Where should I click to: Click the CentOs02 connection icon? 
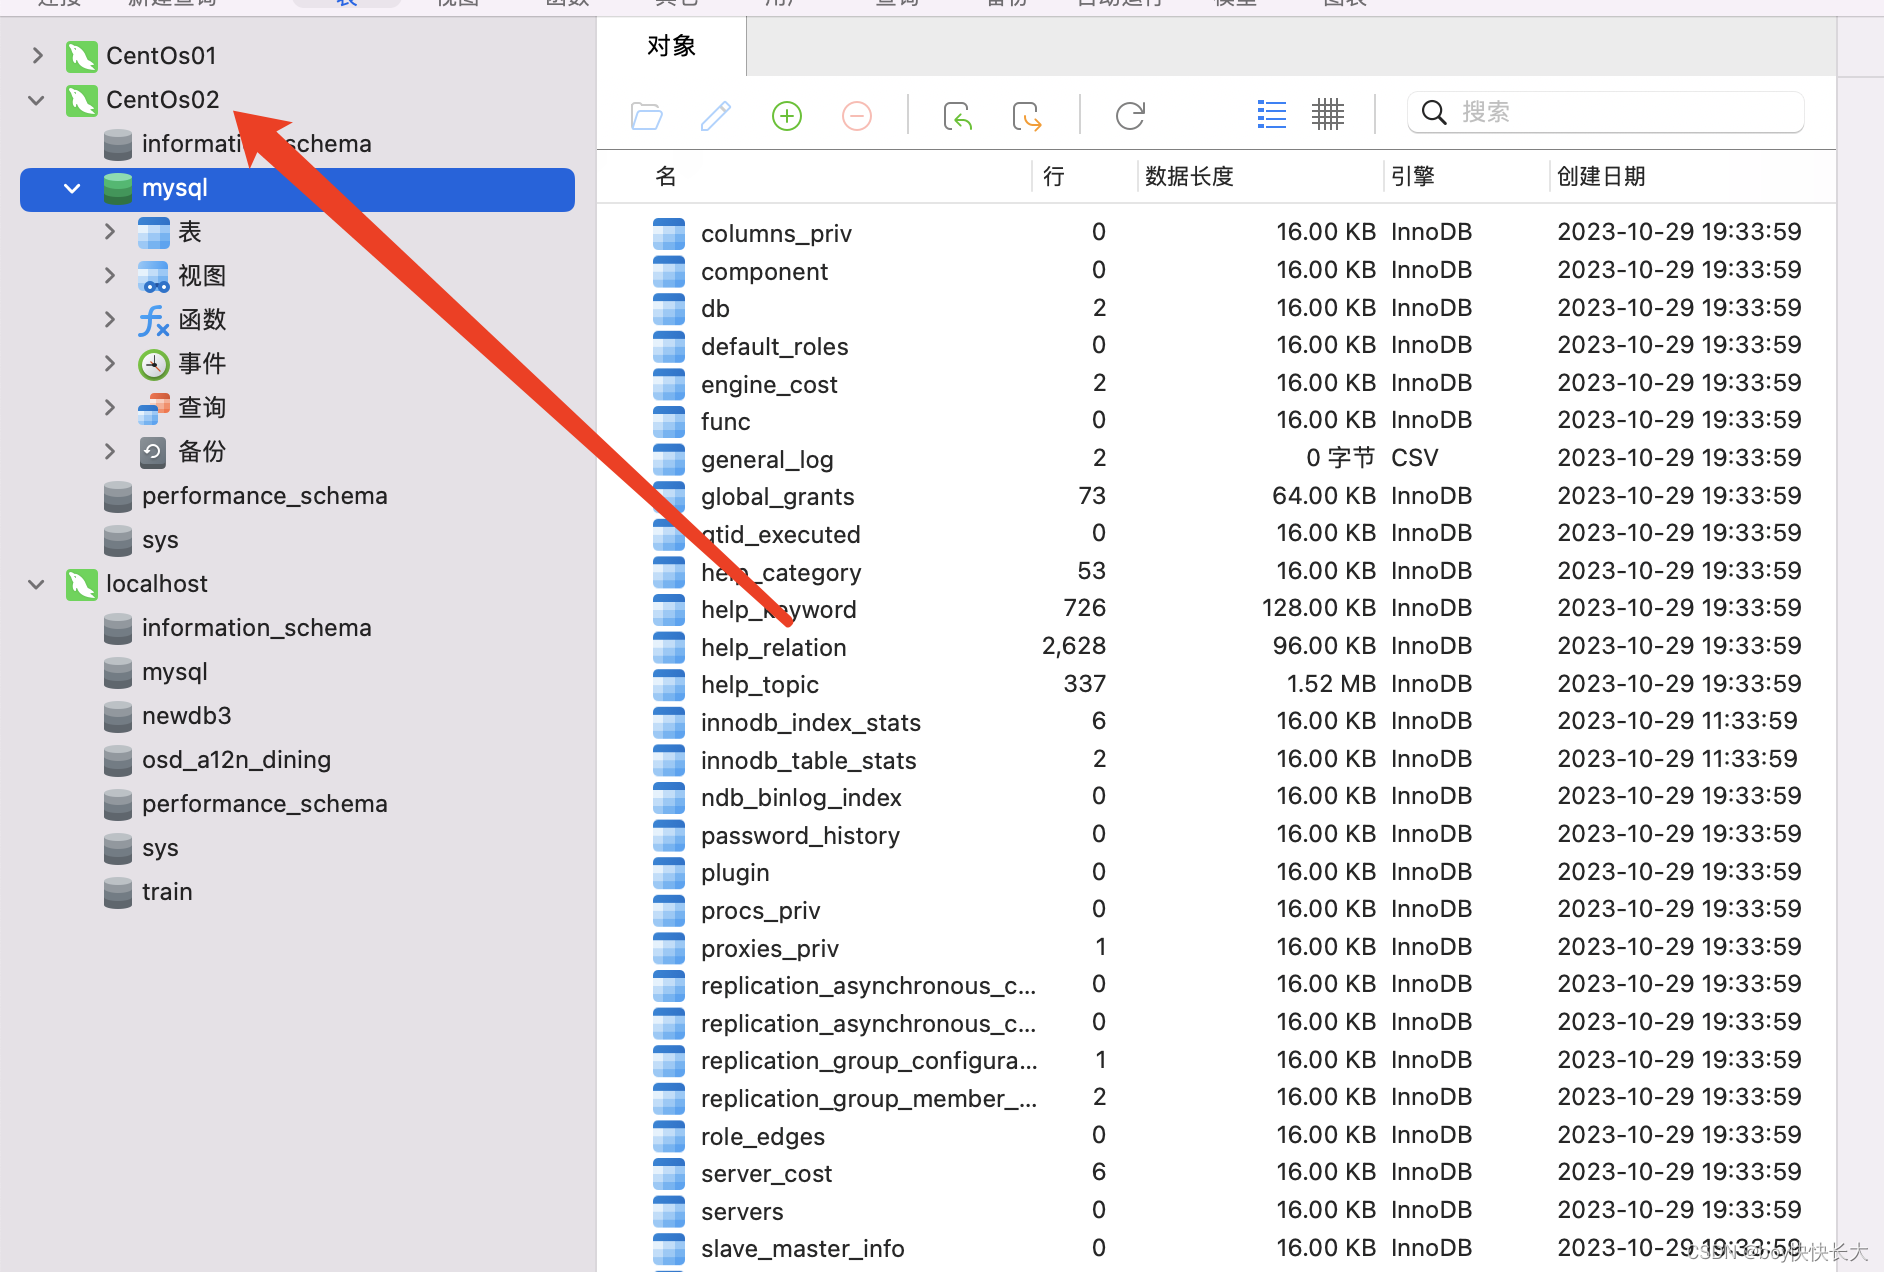[82, 100]
